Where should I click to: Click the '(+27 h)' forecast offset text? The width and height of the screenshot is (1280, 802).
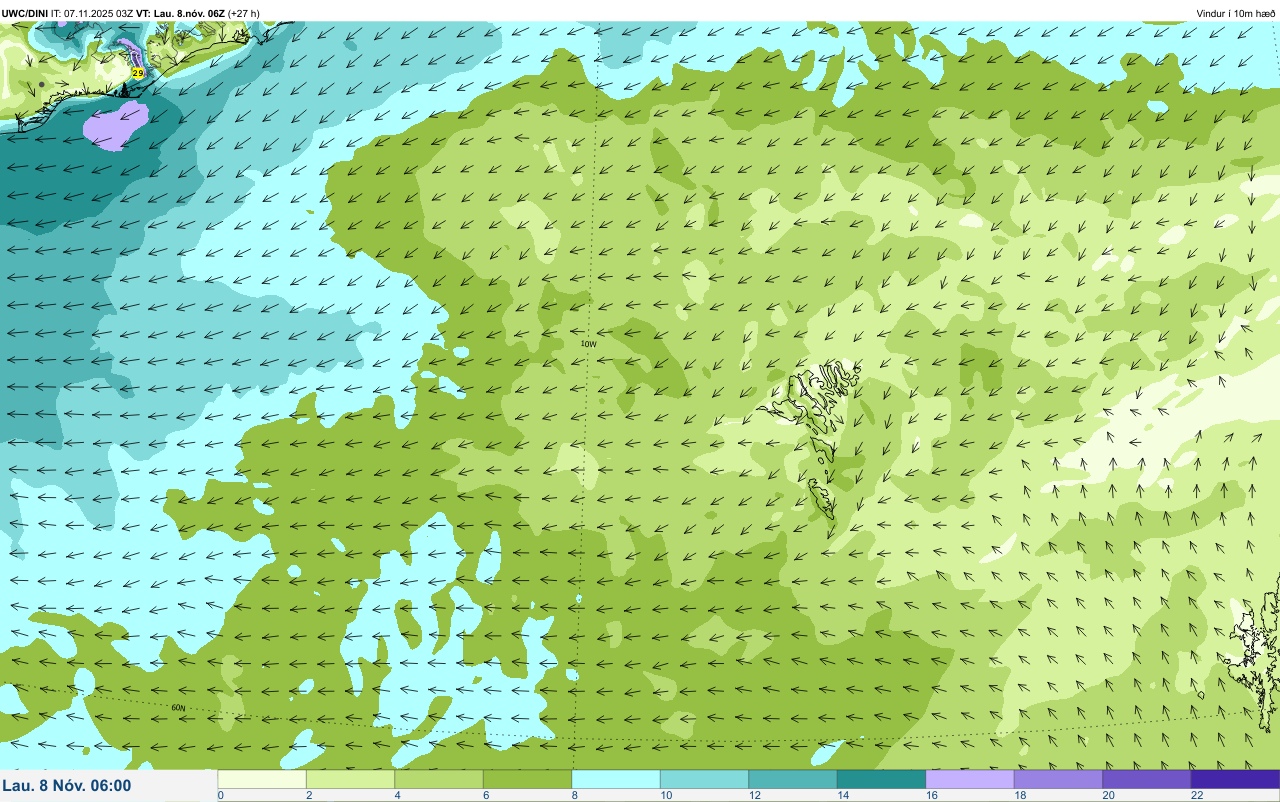point(243,13)
